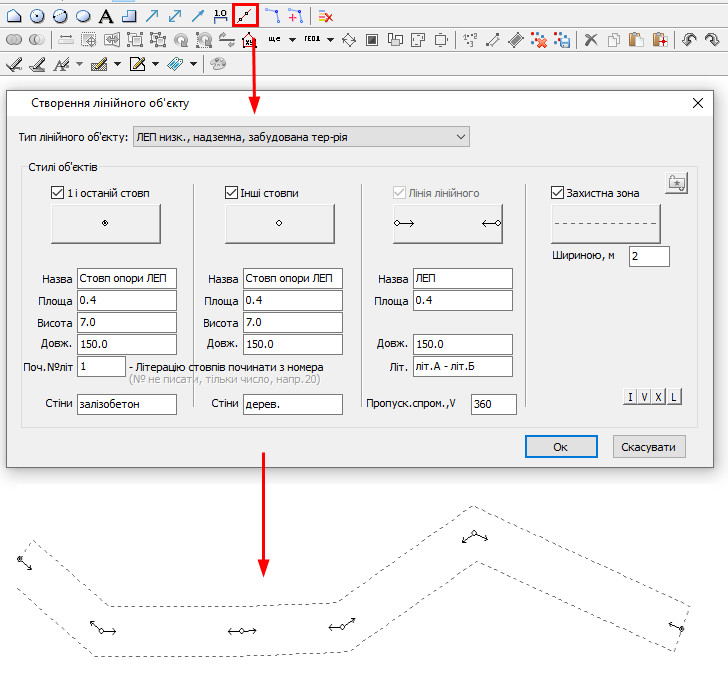Click the 'Шириною, м' width field
The image size is (728, 695).
click(649, 256)
